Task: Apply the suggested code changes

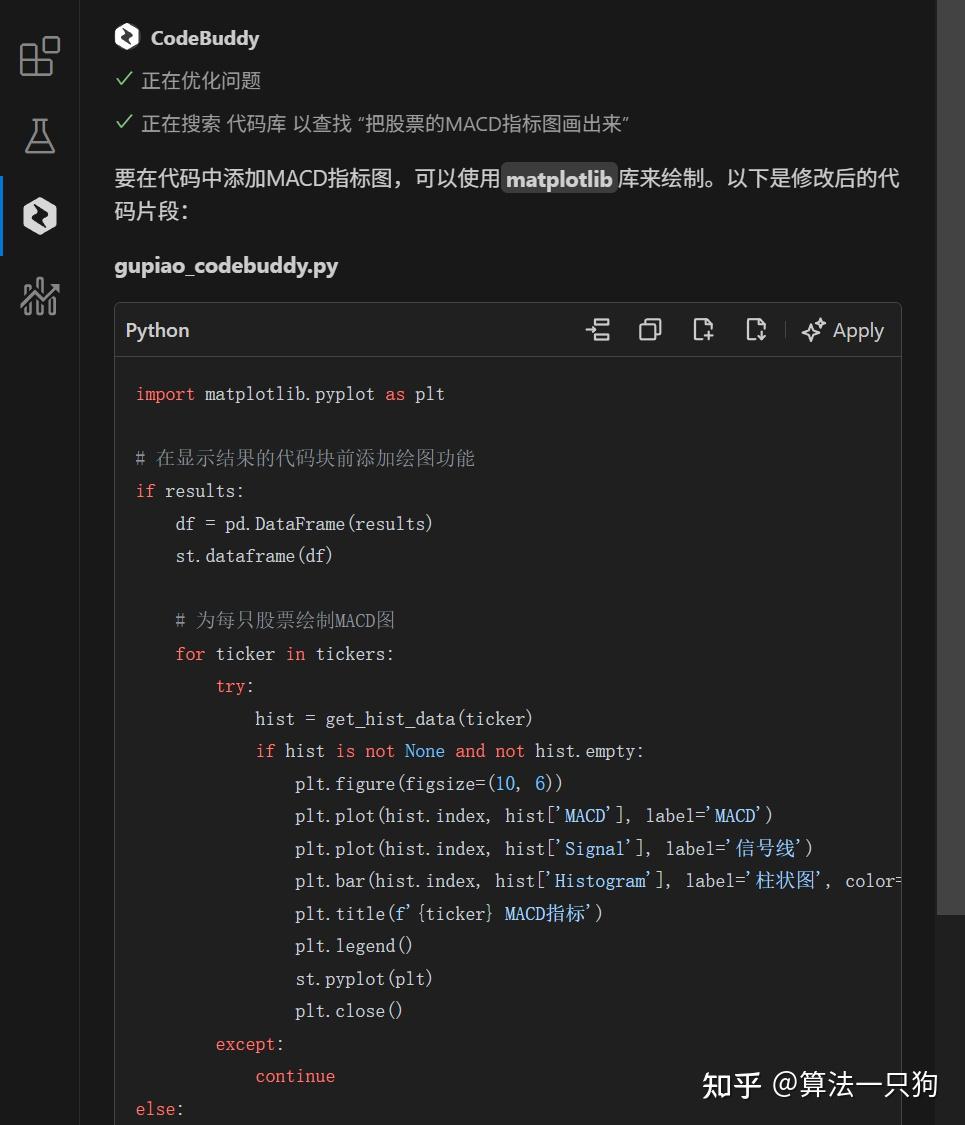Action: point(843,330)
